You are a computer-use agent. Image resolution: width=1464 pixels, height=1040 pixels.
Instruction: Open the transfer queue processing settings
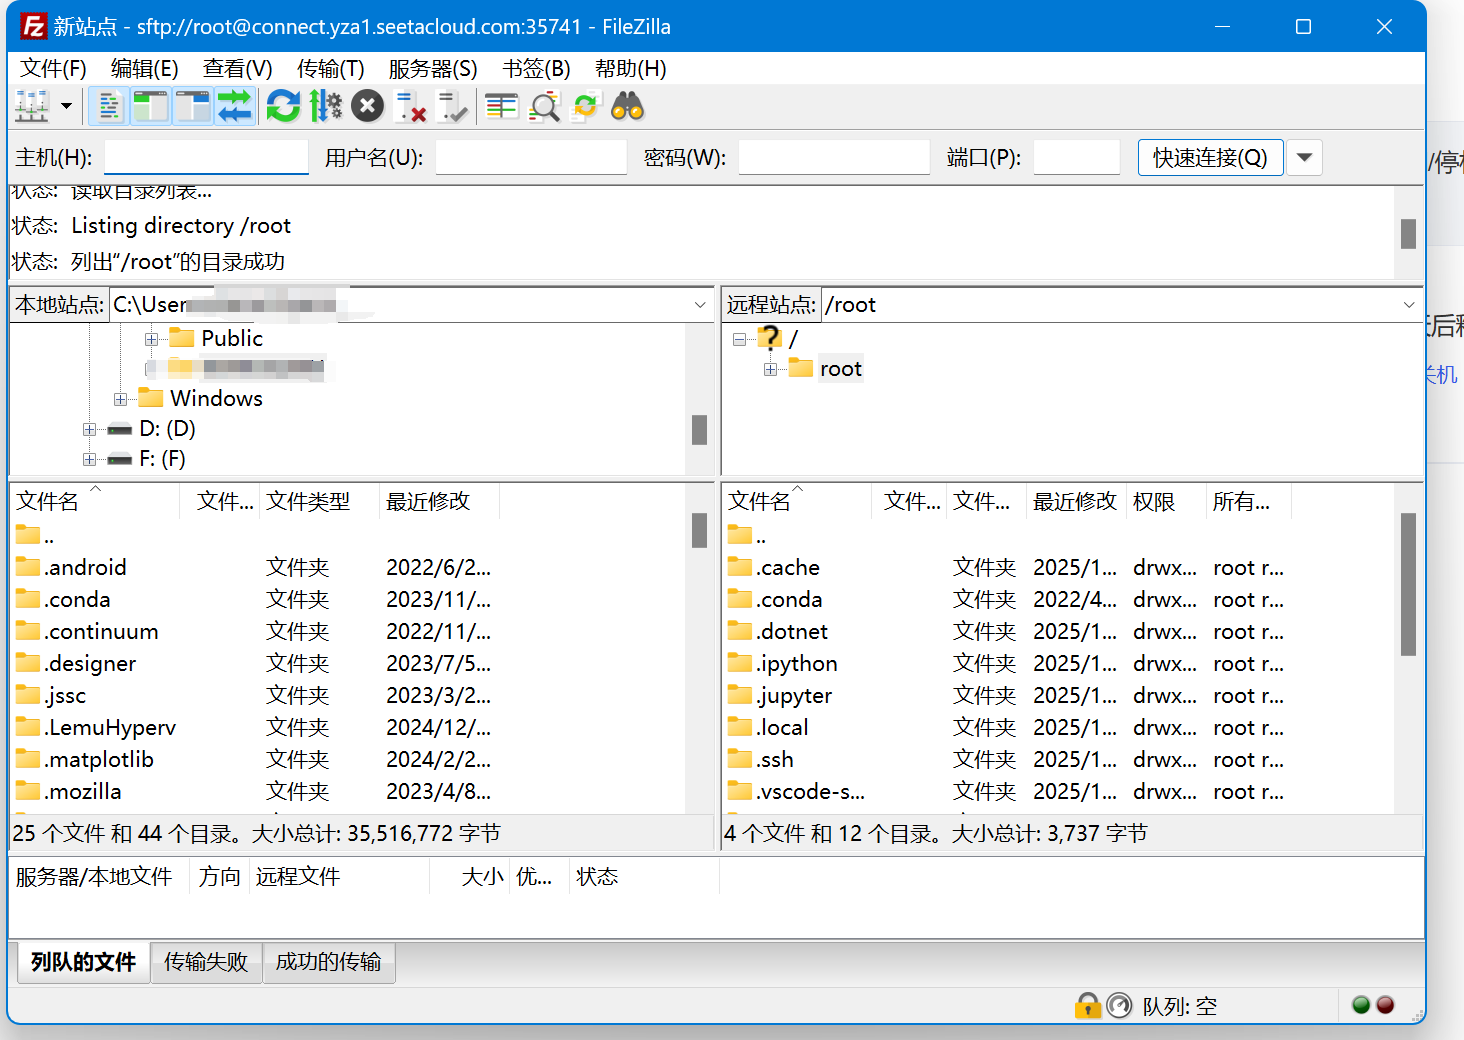[326, 106]
